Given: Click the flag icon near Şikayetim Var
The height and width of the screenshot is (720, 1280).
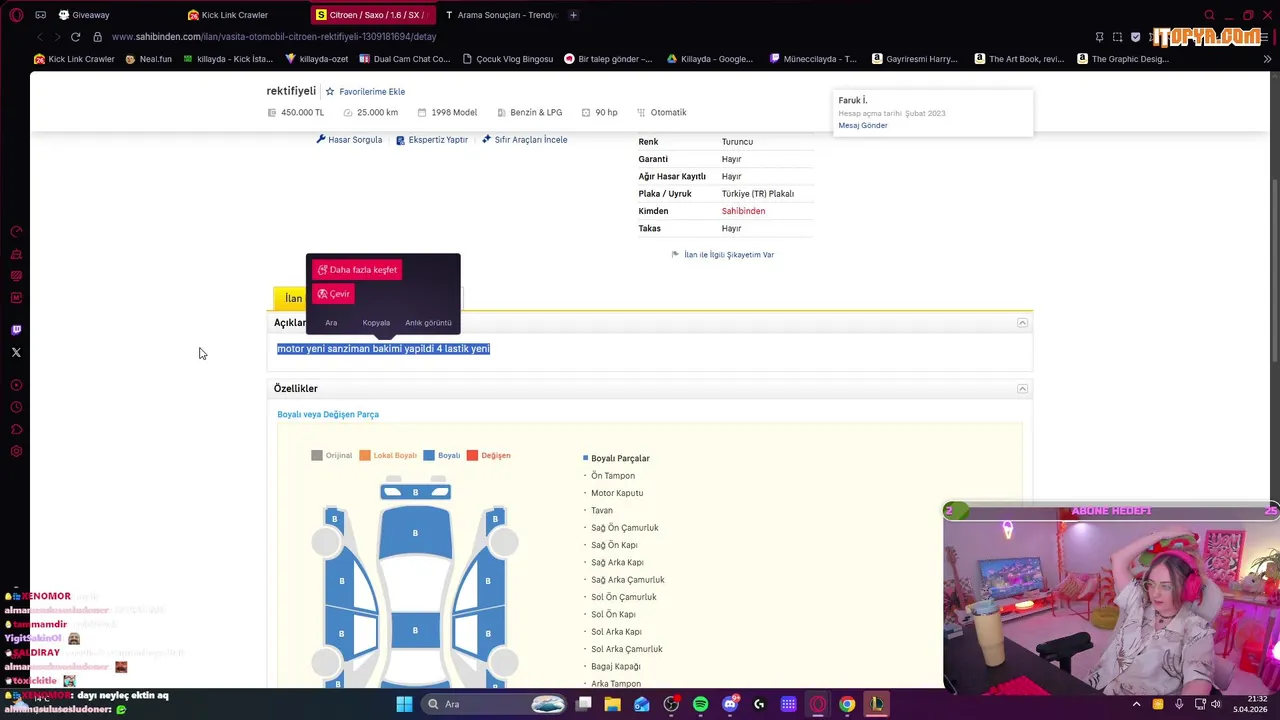Looking at the screenshot, I should [675, 255].
